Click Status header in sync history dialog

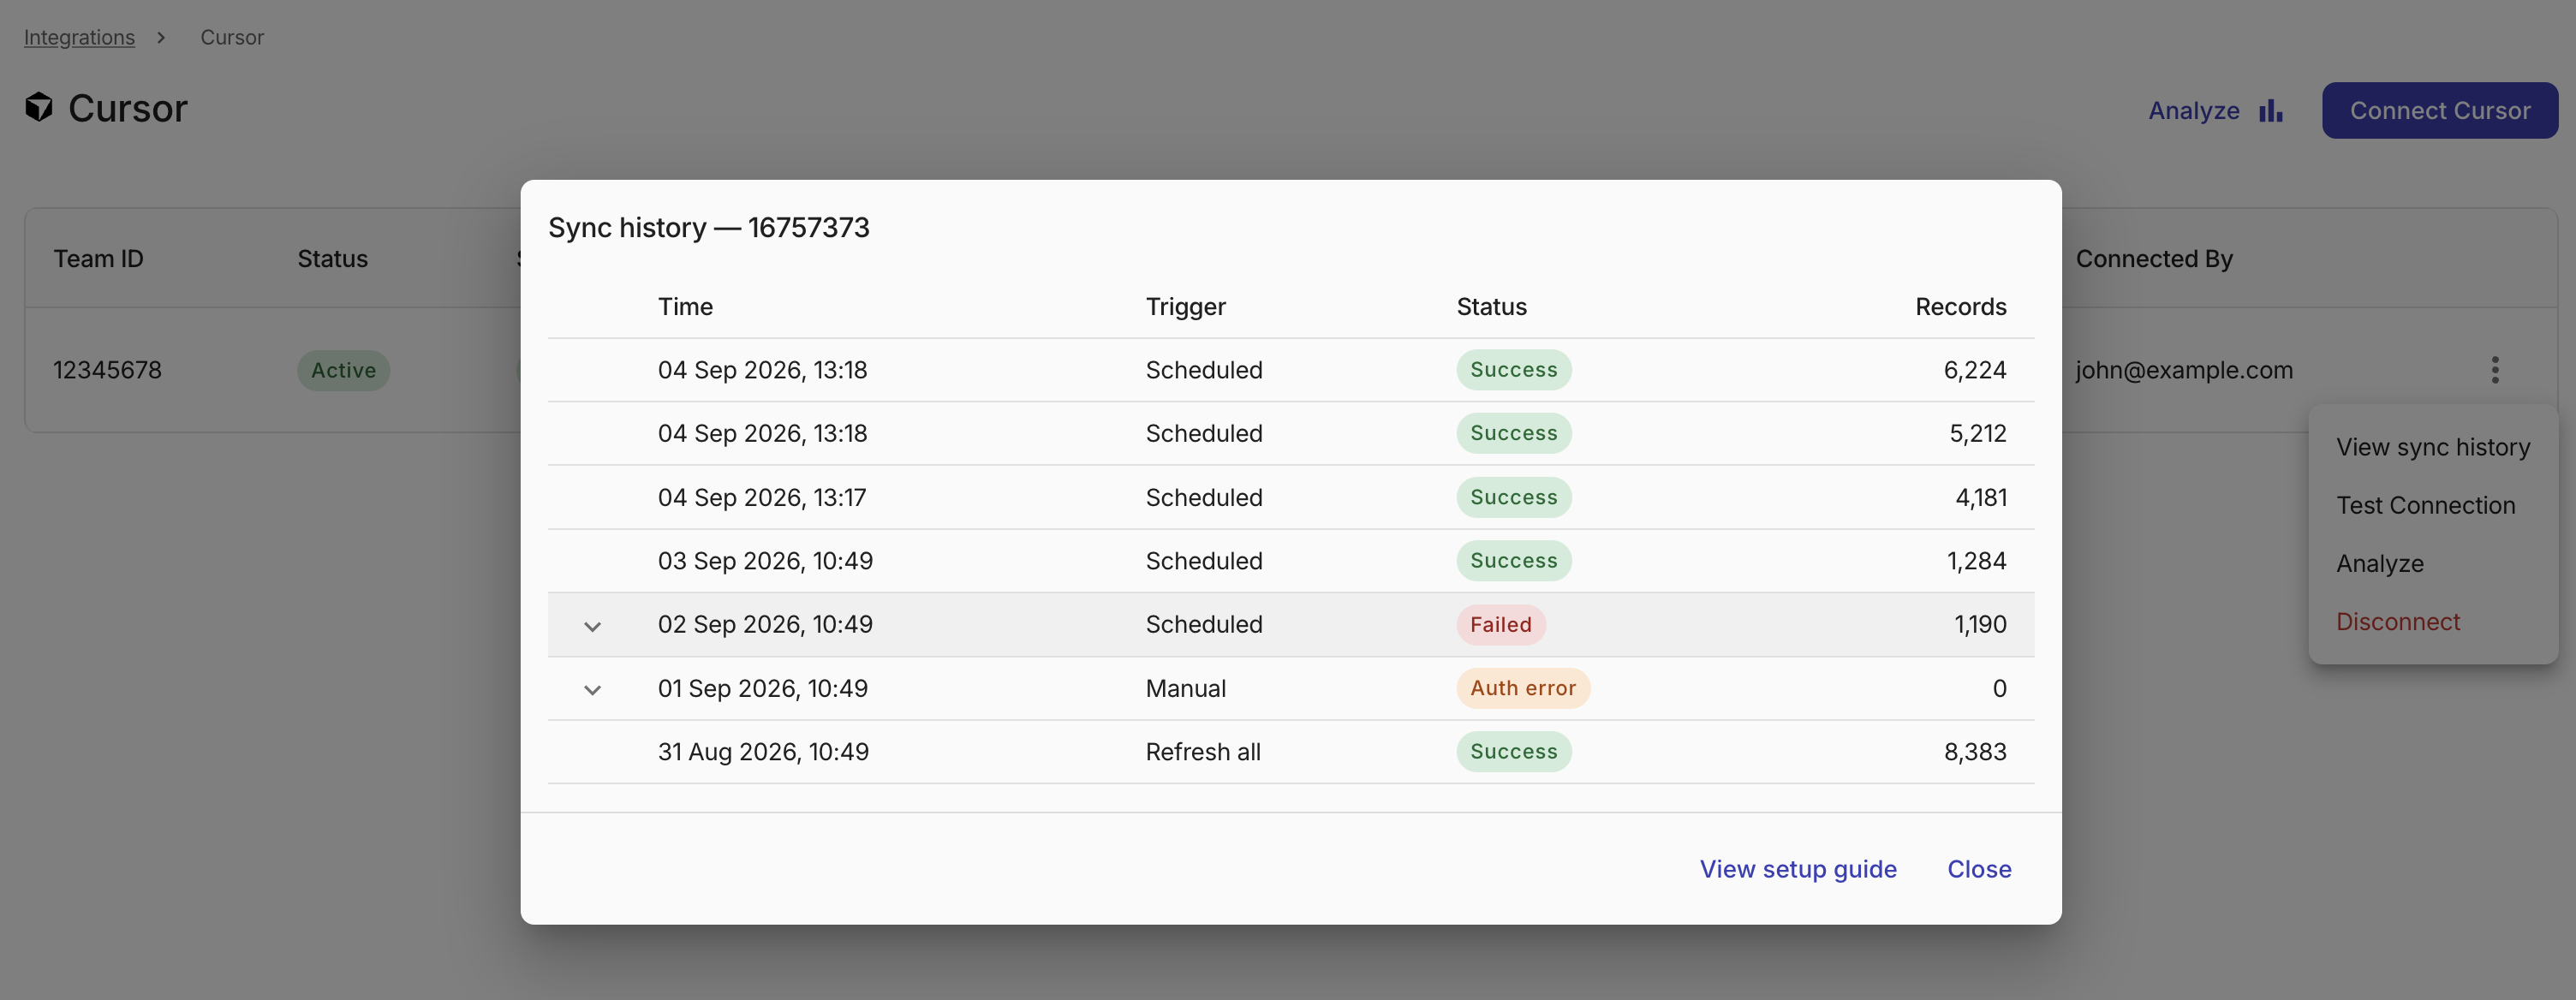[x=1491, y=306]
